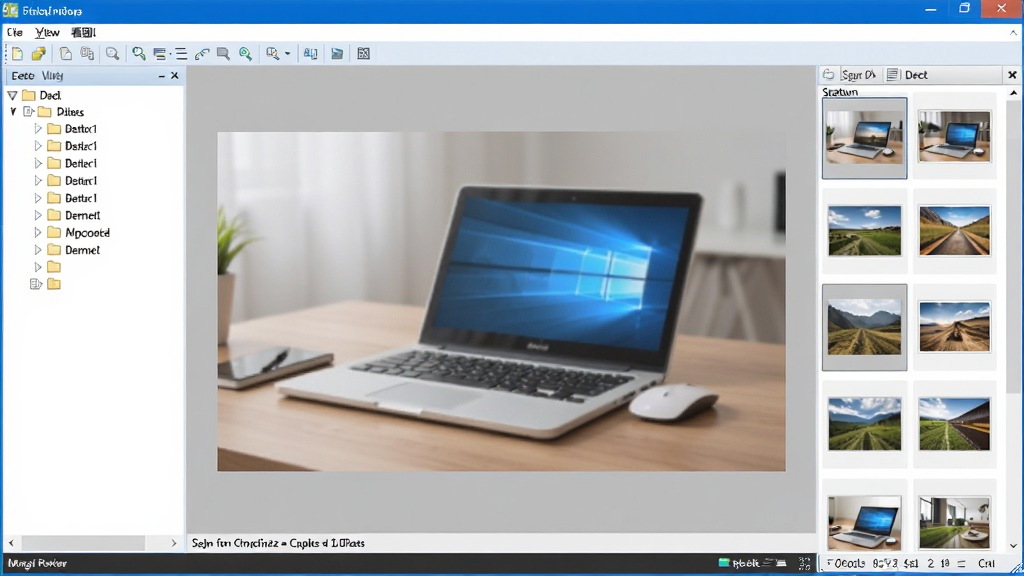Open the Cie menu

point(14,32)
